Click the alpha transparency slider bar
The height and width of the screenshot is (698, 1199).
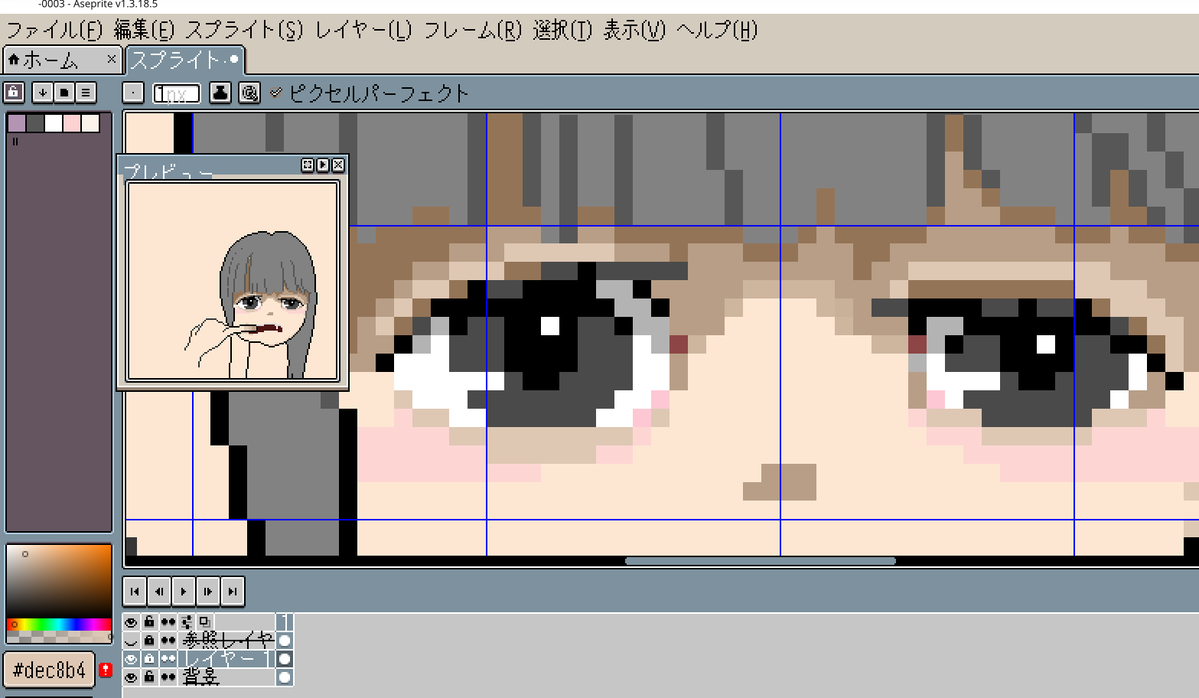pos(59,636)
